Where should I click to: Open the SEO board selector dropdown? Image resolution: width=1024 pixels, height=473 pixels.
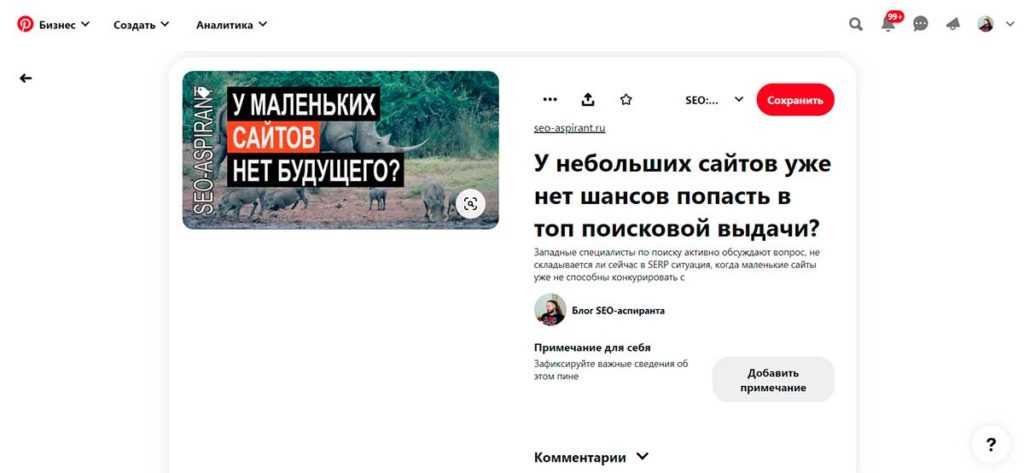714,99
